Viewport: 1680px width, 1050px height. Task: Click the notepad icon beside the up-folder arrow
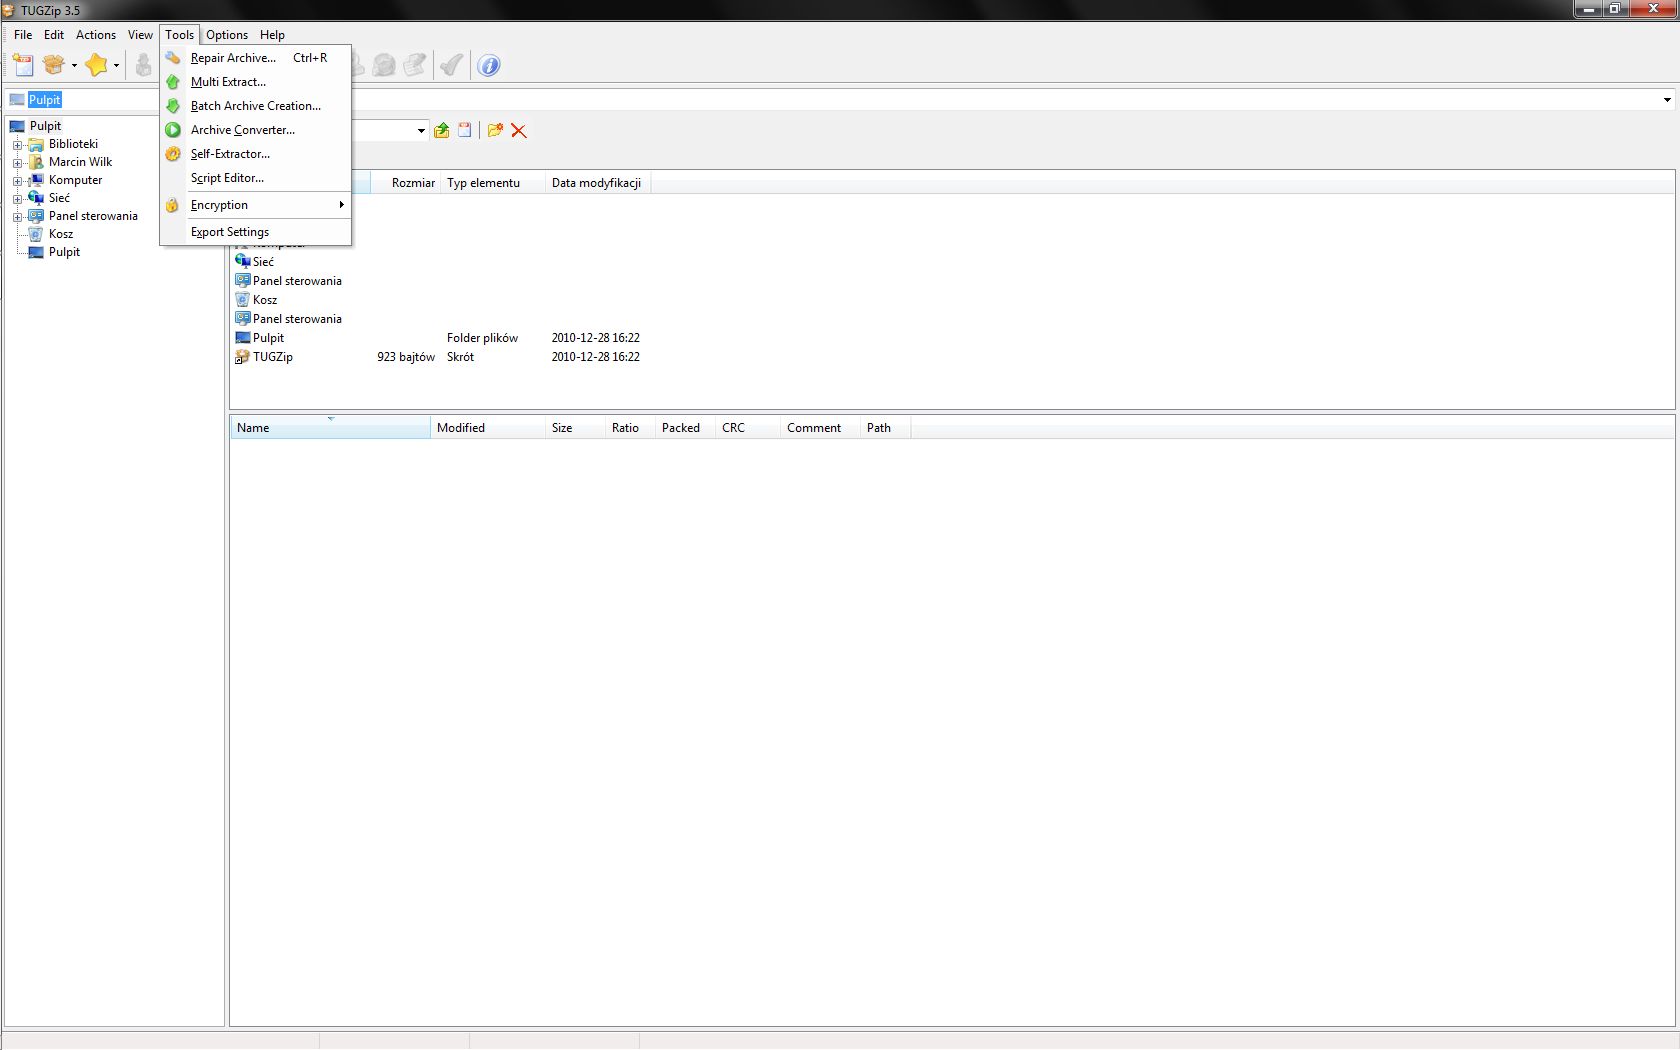point(465,130)
